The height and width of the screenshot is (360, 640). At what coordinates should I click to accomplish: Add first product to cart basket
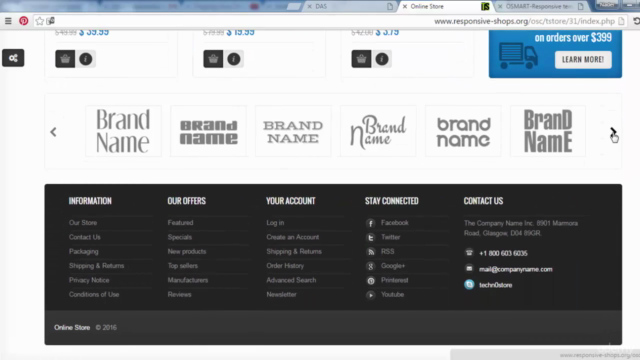pos(65,59)
